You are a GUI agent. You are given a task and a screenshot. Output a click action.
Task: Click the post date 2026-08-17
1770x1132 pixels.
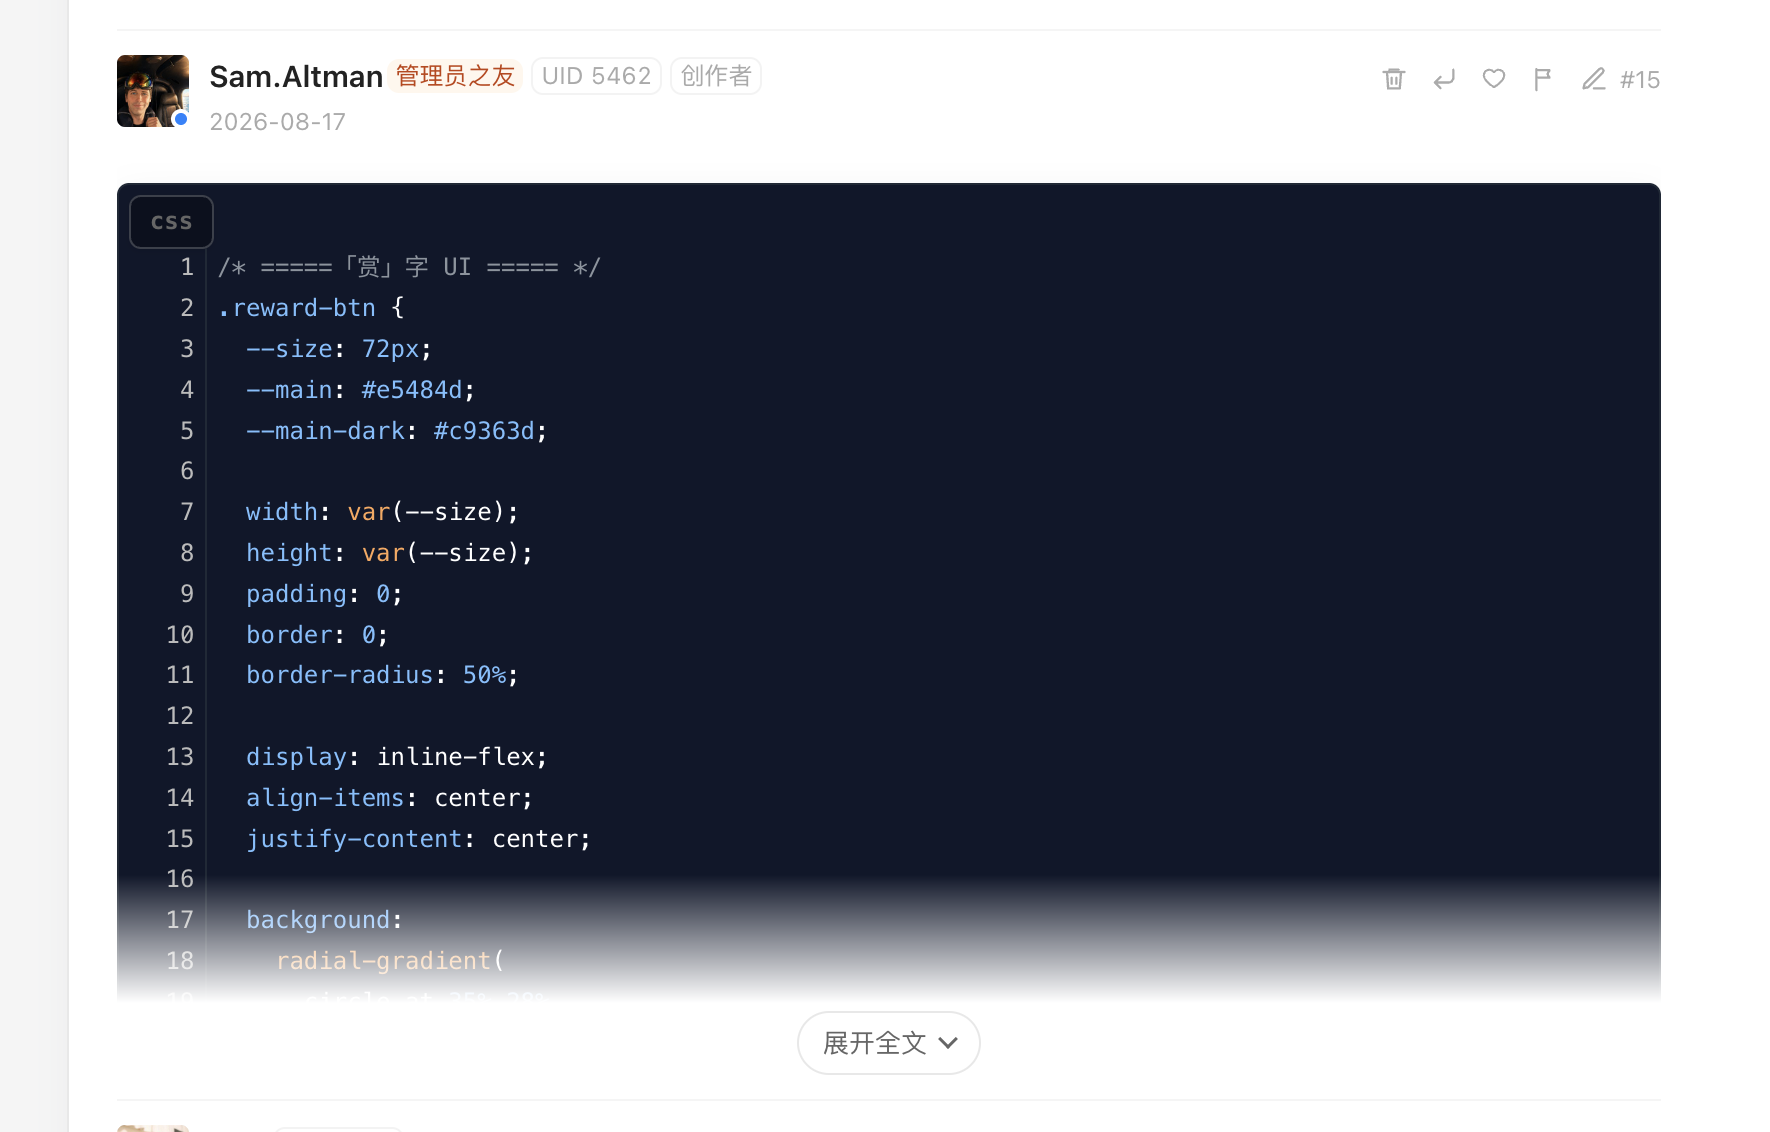[278, 122]
